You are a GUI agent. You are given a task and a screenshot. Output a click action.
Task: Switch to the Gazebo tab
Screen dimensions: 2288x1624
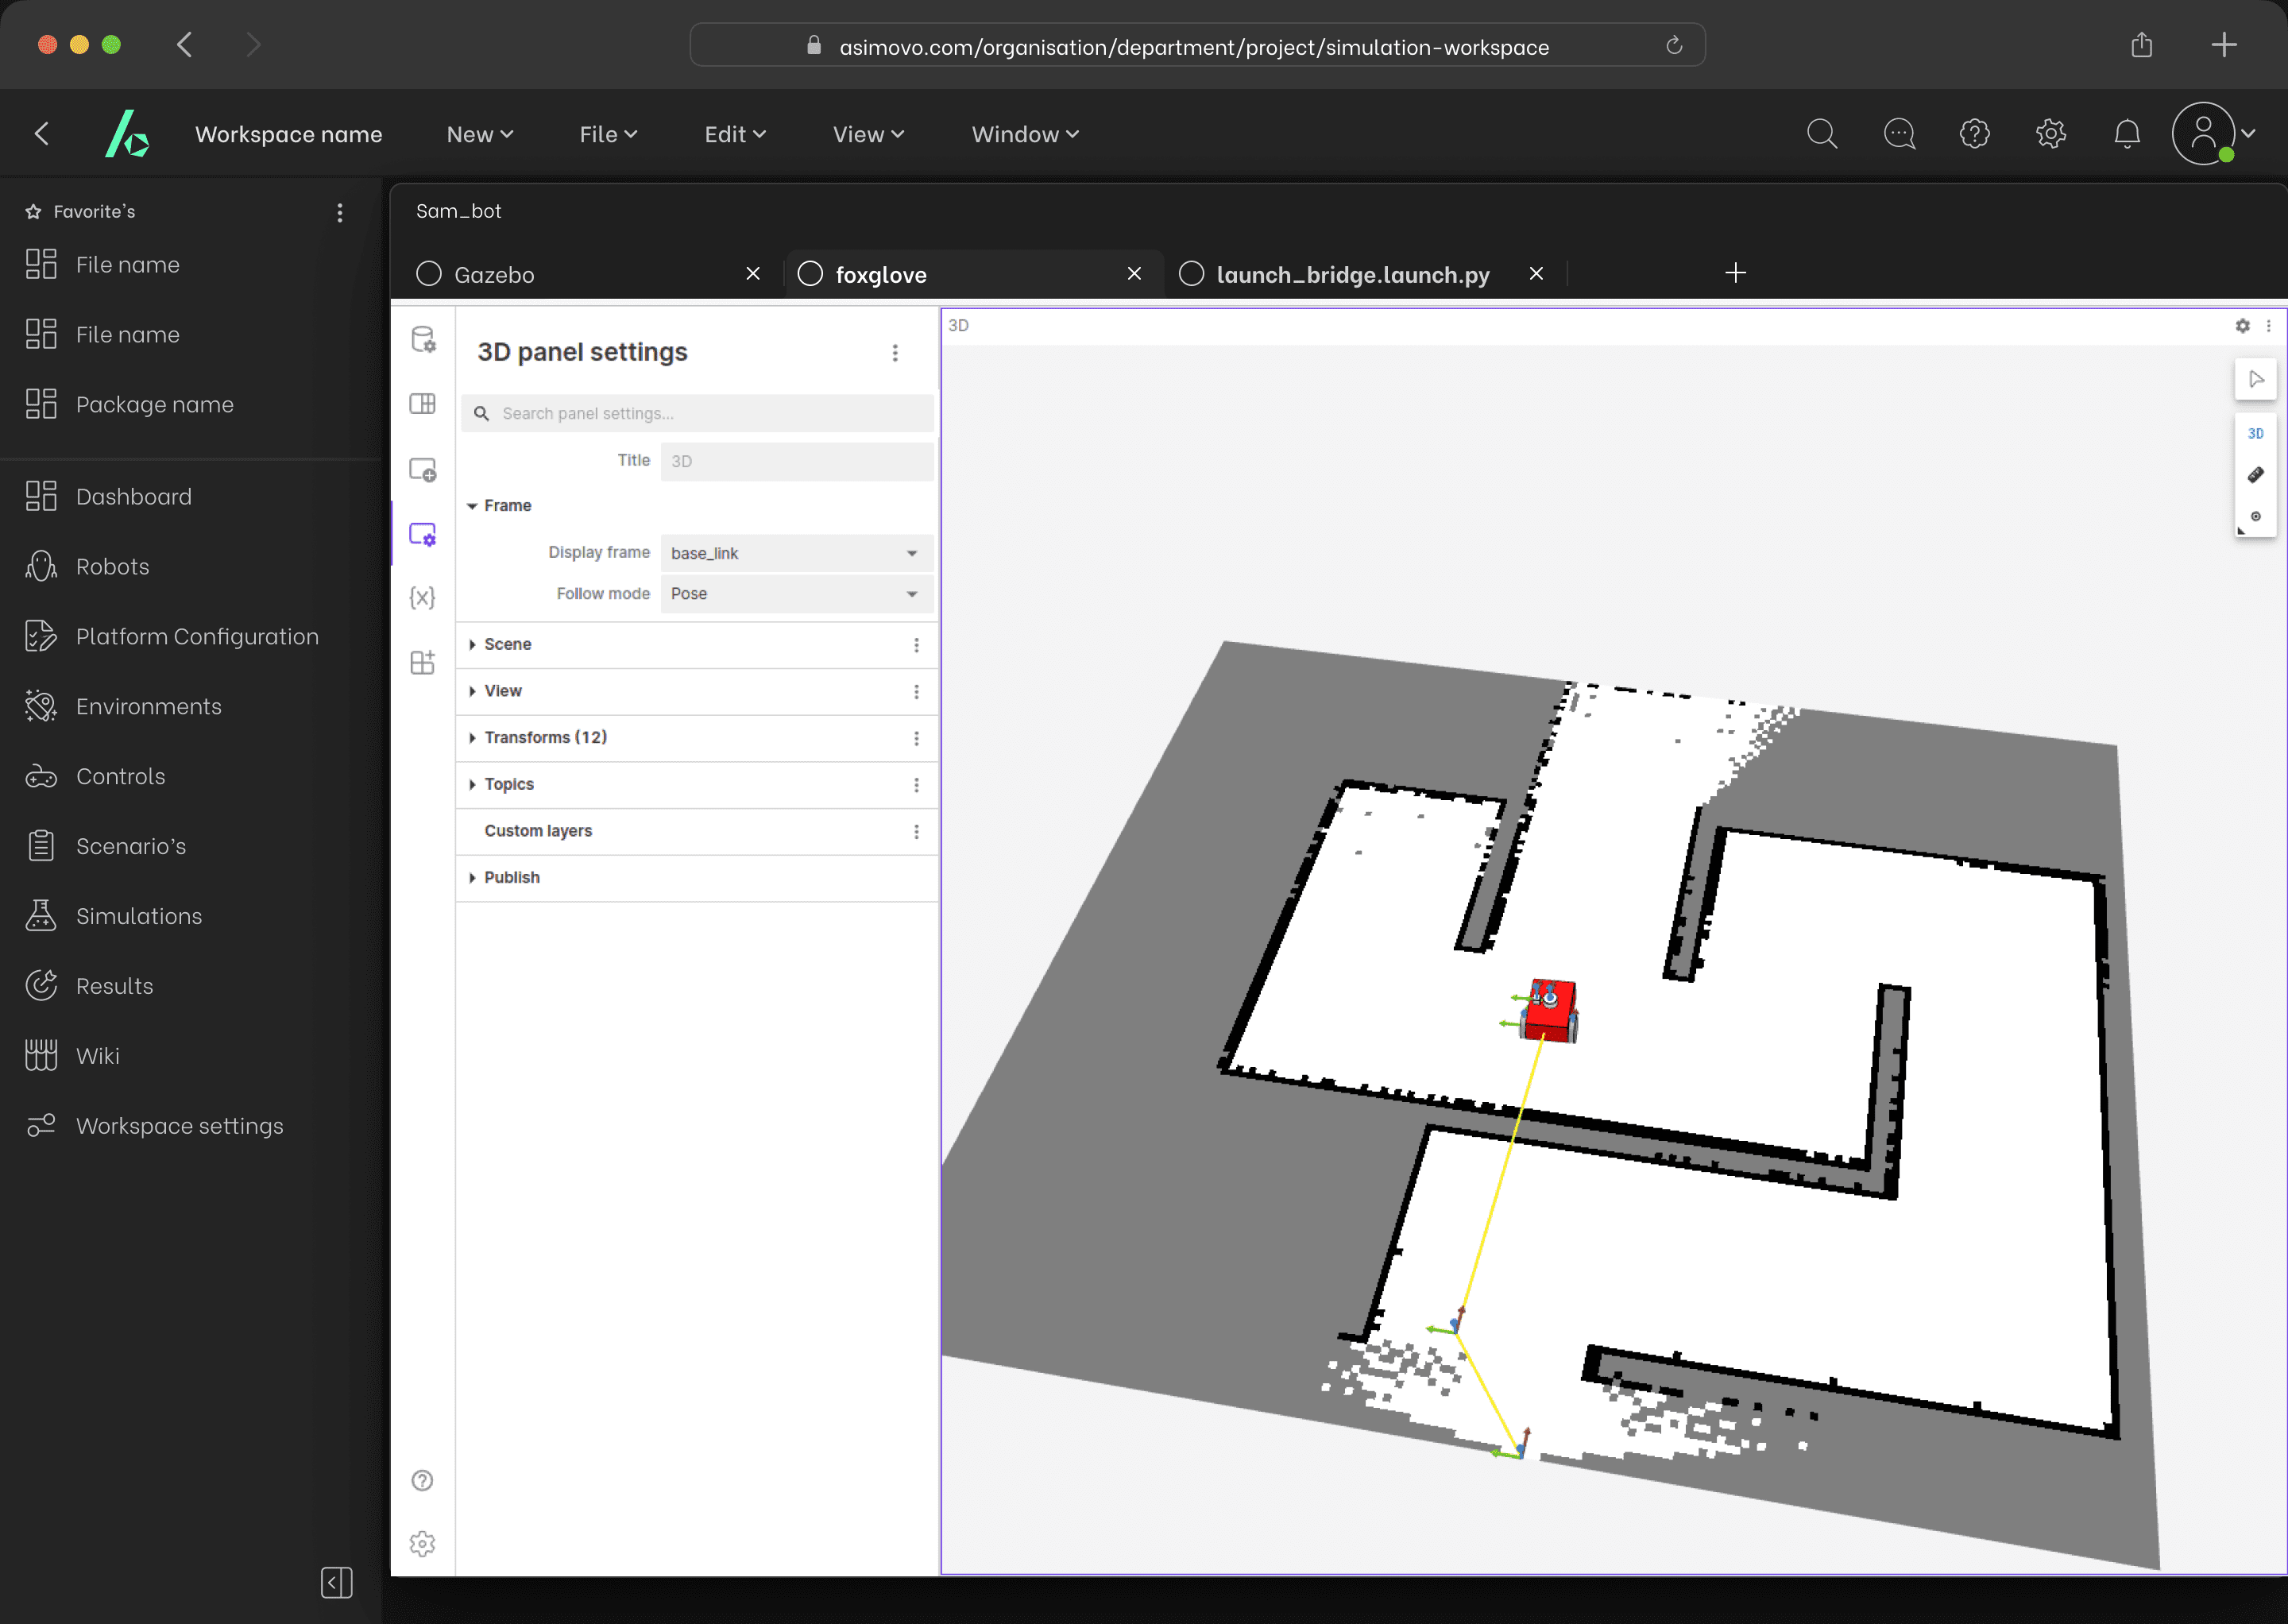(494, 274)
